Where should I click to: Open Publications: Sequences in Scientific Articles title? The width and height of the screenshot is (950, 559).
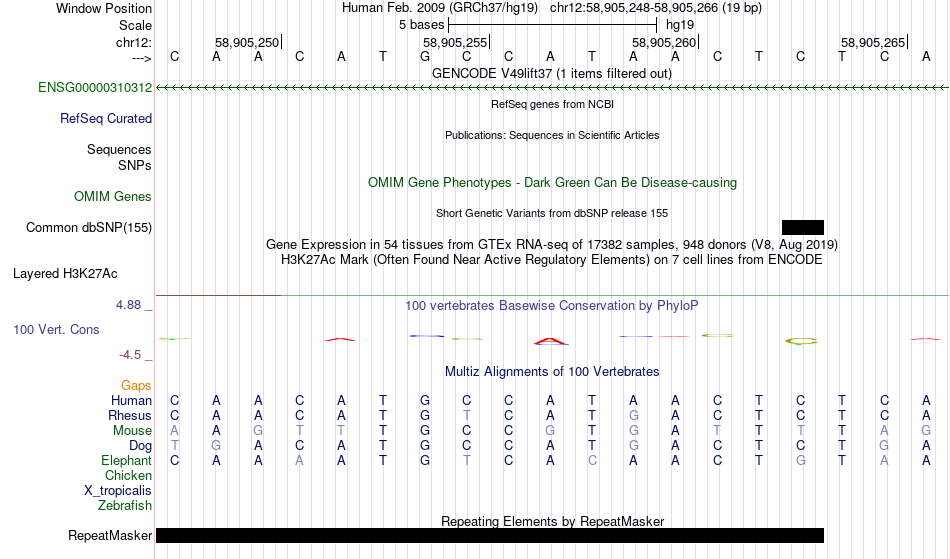point(552,135)
